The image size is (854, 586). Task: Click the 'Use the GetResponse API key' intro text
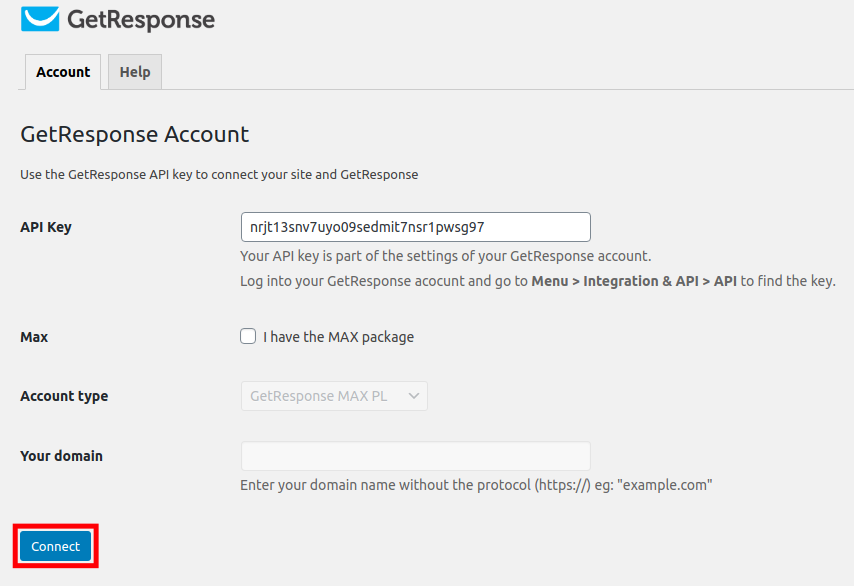[219, 174]
